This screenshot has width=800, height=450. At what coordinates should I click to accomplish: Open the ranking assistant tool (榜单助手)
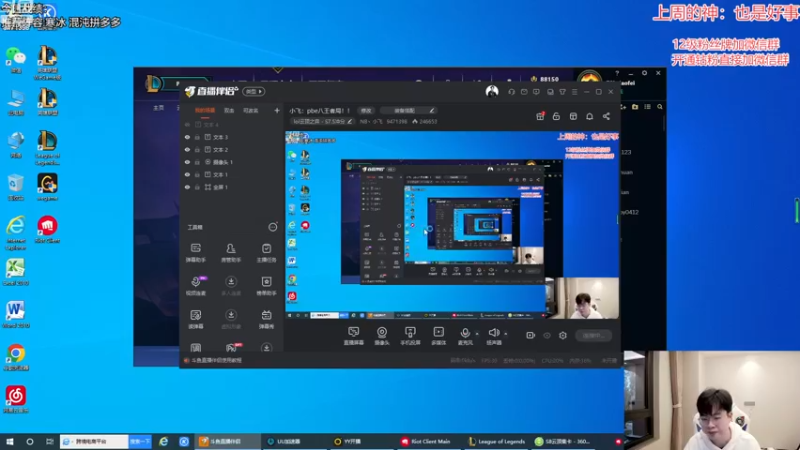[266, 286]
